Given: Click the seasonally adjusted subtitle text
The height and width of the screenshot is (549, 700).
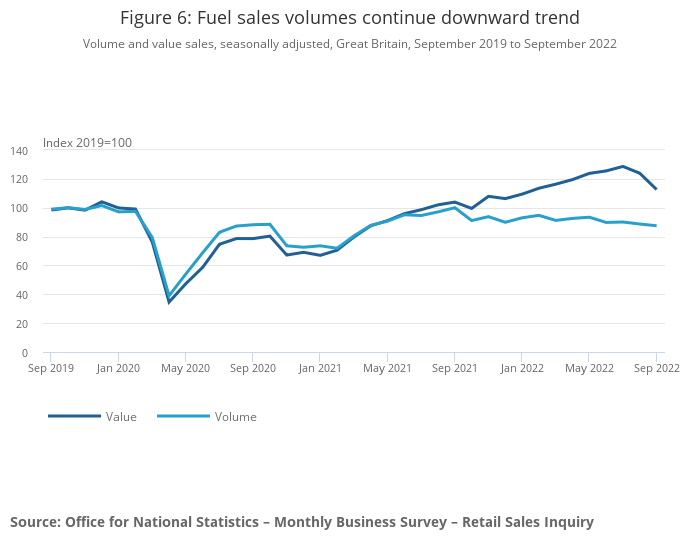Looking at the screenshot, I should [x=350, y=44].
